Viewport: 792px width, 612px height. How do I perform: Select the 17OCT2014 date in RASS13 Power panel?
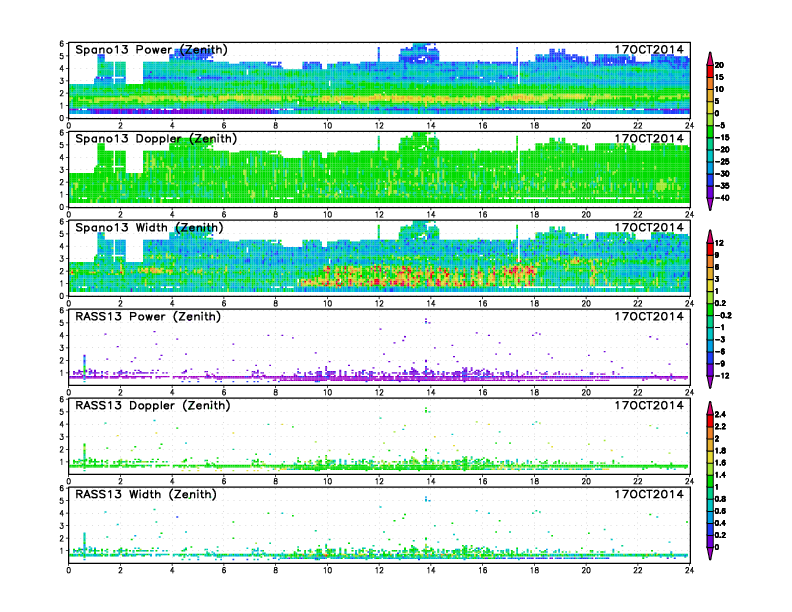click(x=649, y=316)
